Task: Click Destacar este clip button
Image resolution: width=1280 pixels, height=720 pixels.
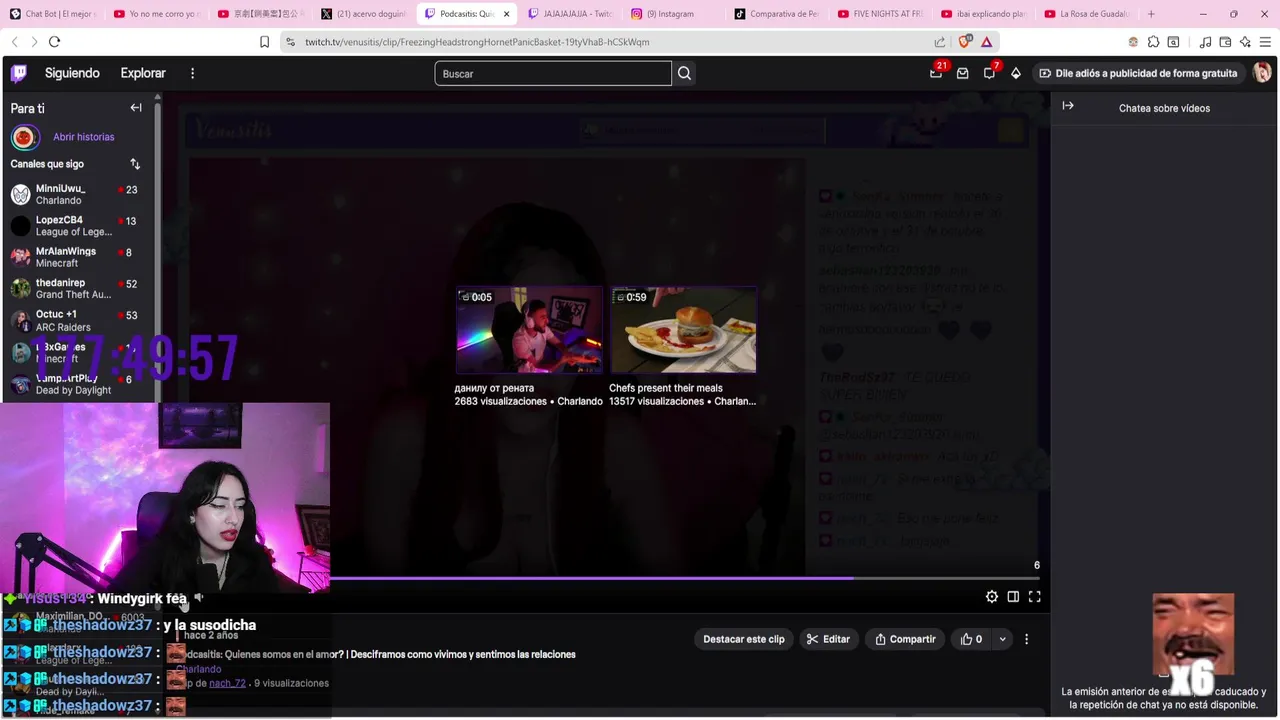Action: click(744, 639)
